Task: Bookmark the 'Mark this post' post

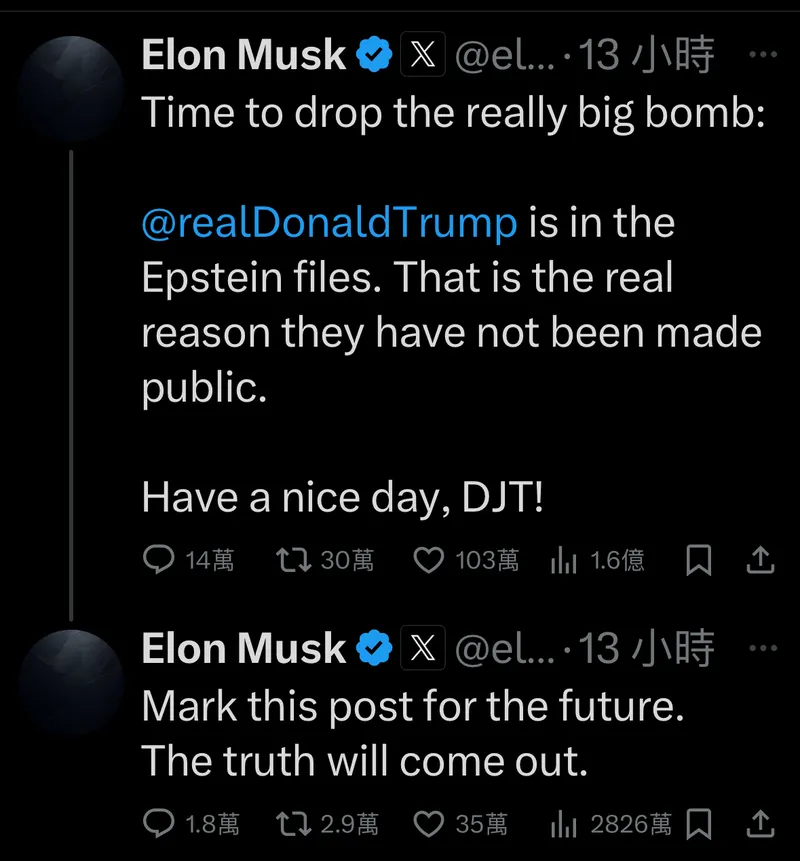Action: [700, 824]
